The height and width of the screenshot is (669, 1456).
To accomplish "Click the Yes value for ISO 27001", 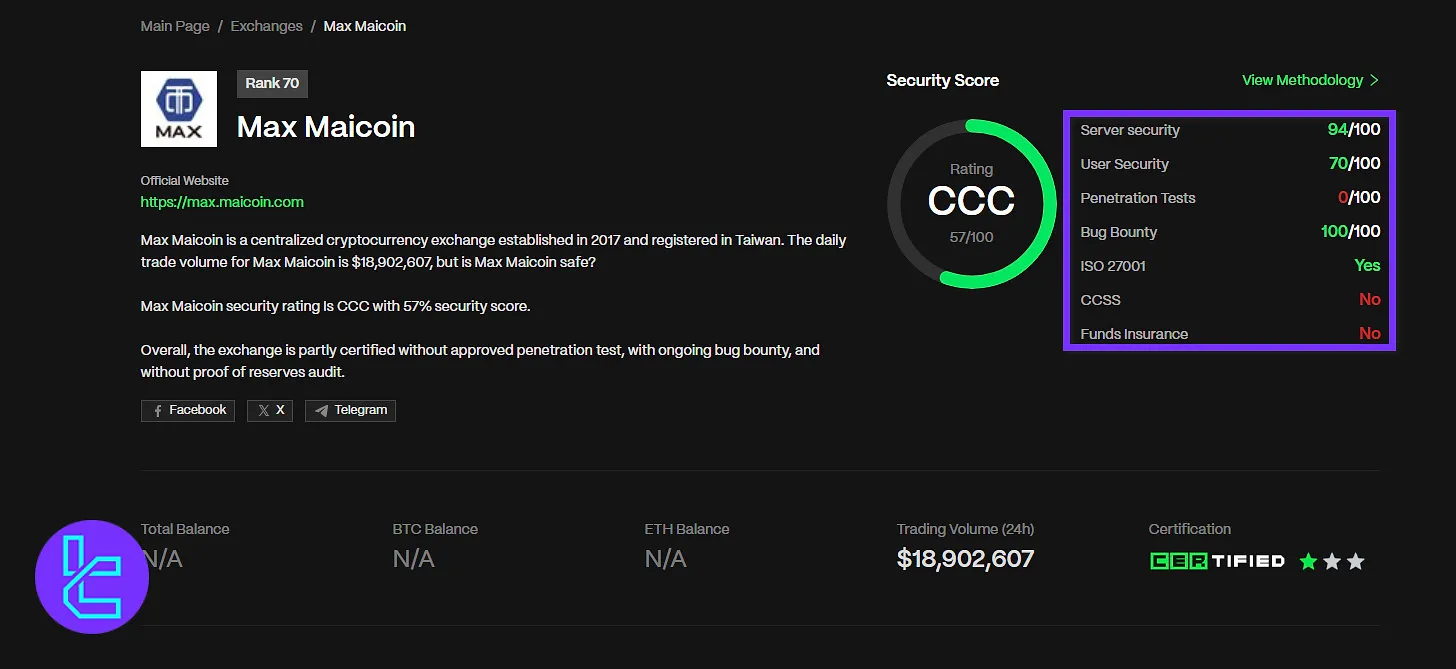I will pos(1367,266).
